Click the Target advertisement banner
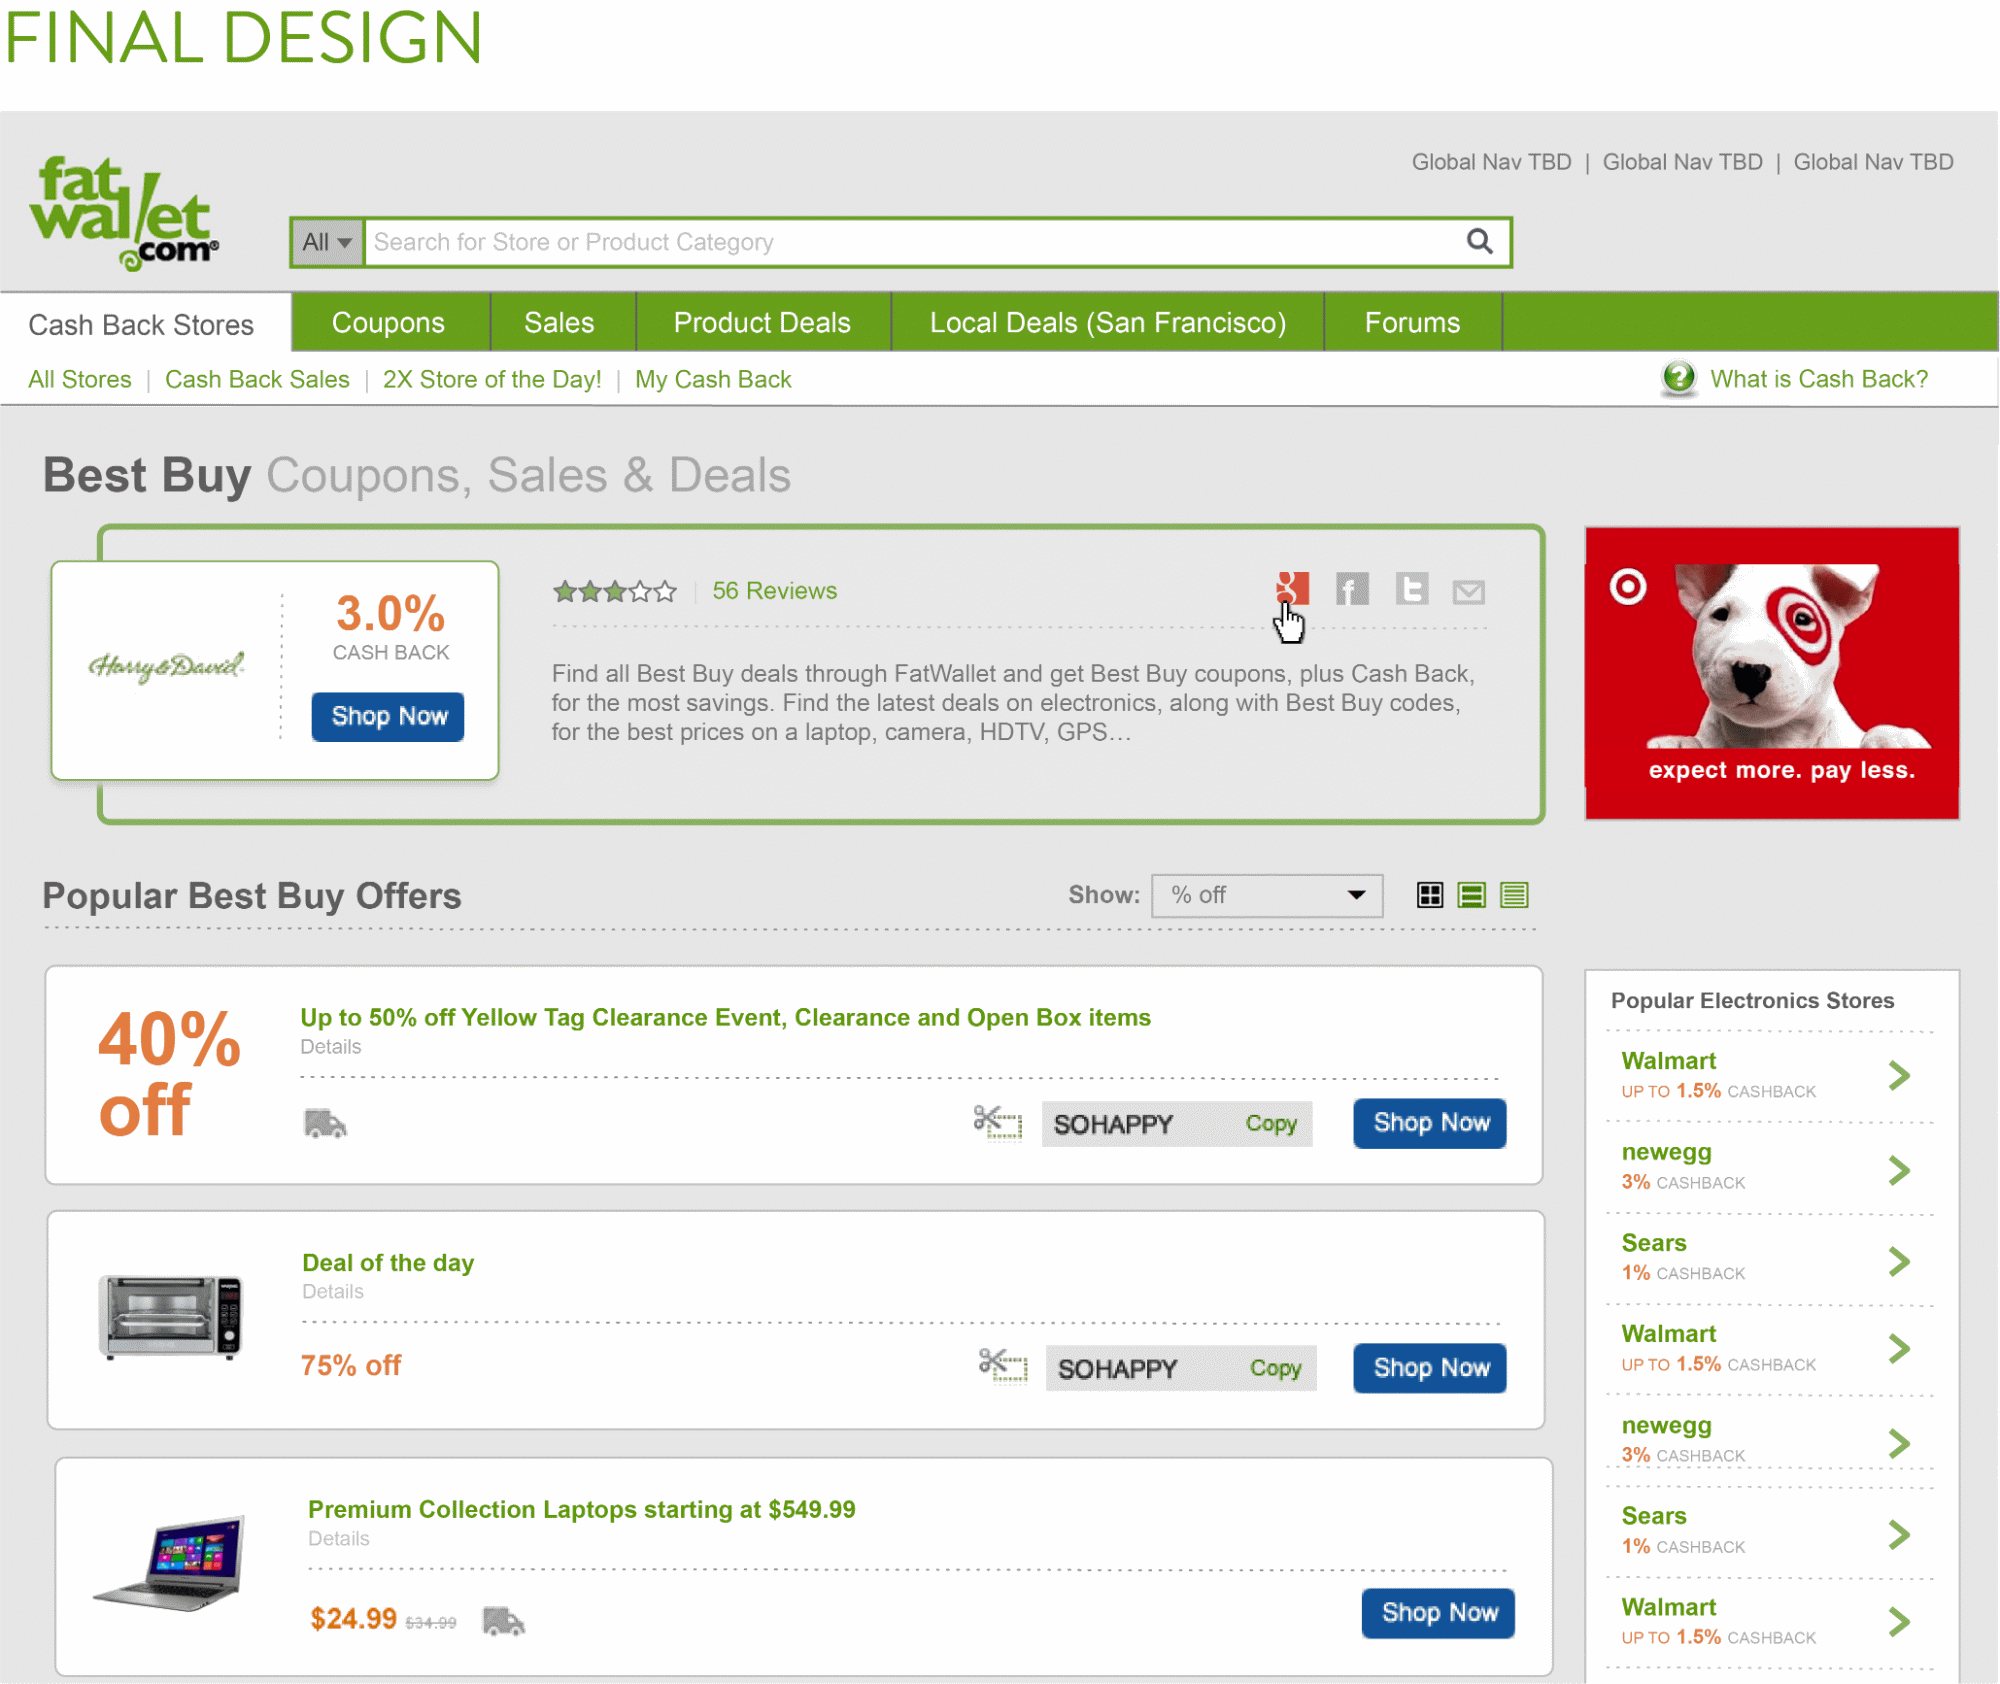Screen dimensions: 2000x1684 coord(1772,673)
